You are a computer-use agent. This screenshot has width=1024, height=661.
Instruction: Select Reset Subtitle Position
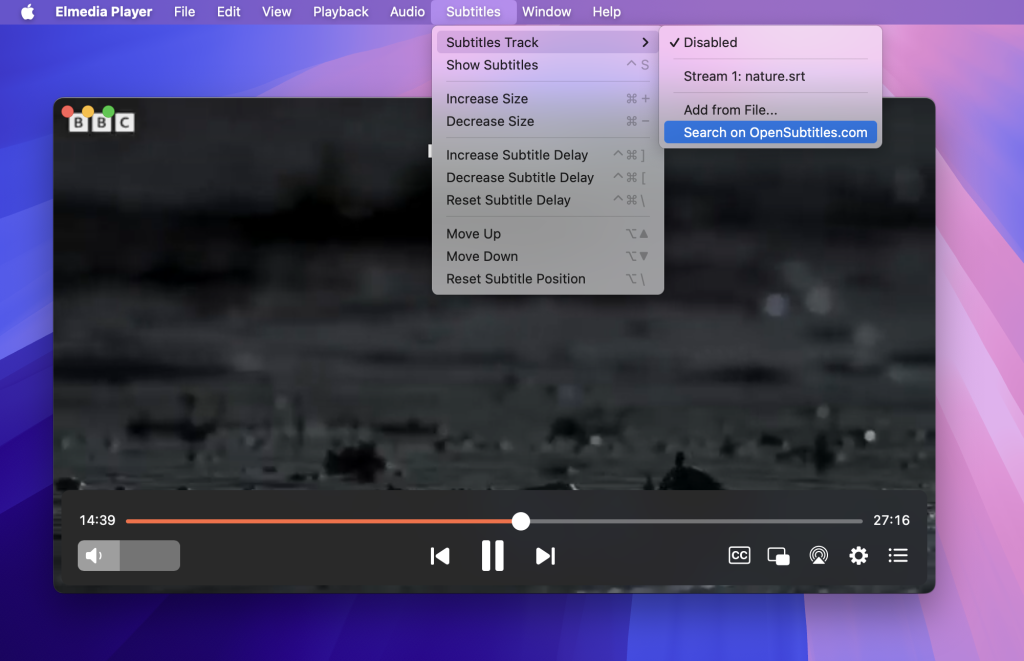[516, 279]
